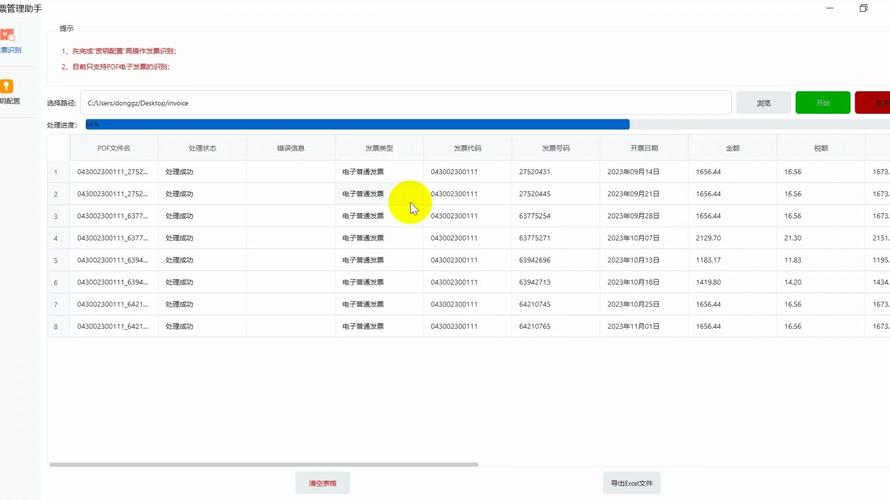890x500 pixels.
Task: Click the 发票代码 column header
Action: pos(467,148)
